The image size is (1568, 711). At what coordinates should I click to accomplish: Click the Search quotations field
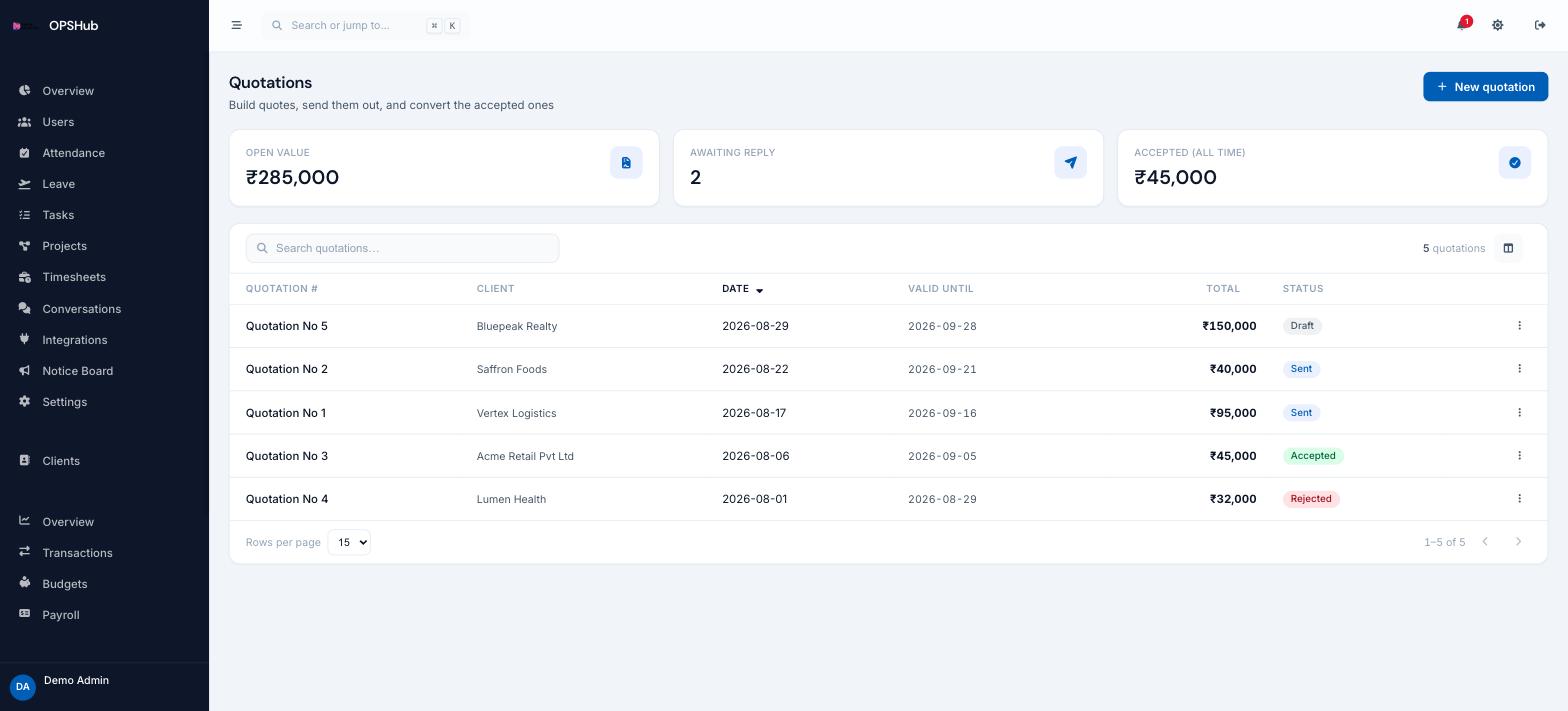[x=402, y=248]
